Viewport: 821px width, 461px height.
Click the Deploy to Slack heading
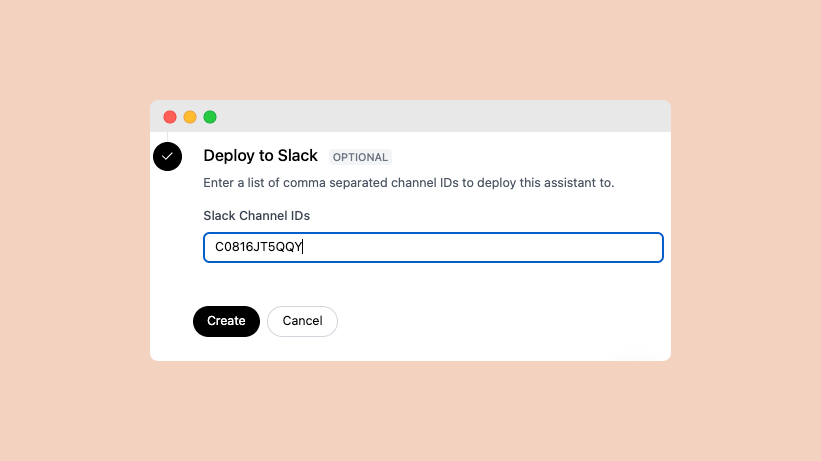tap(260, 156)
